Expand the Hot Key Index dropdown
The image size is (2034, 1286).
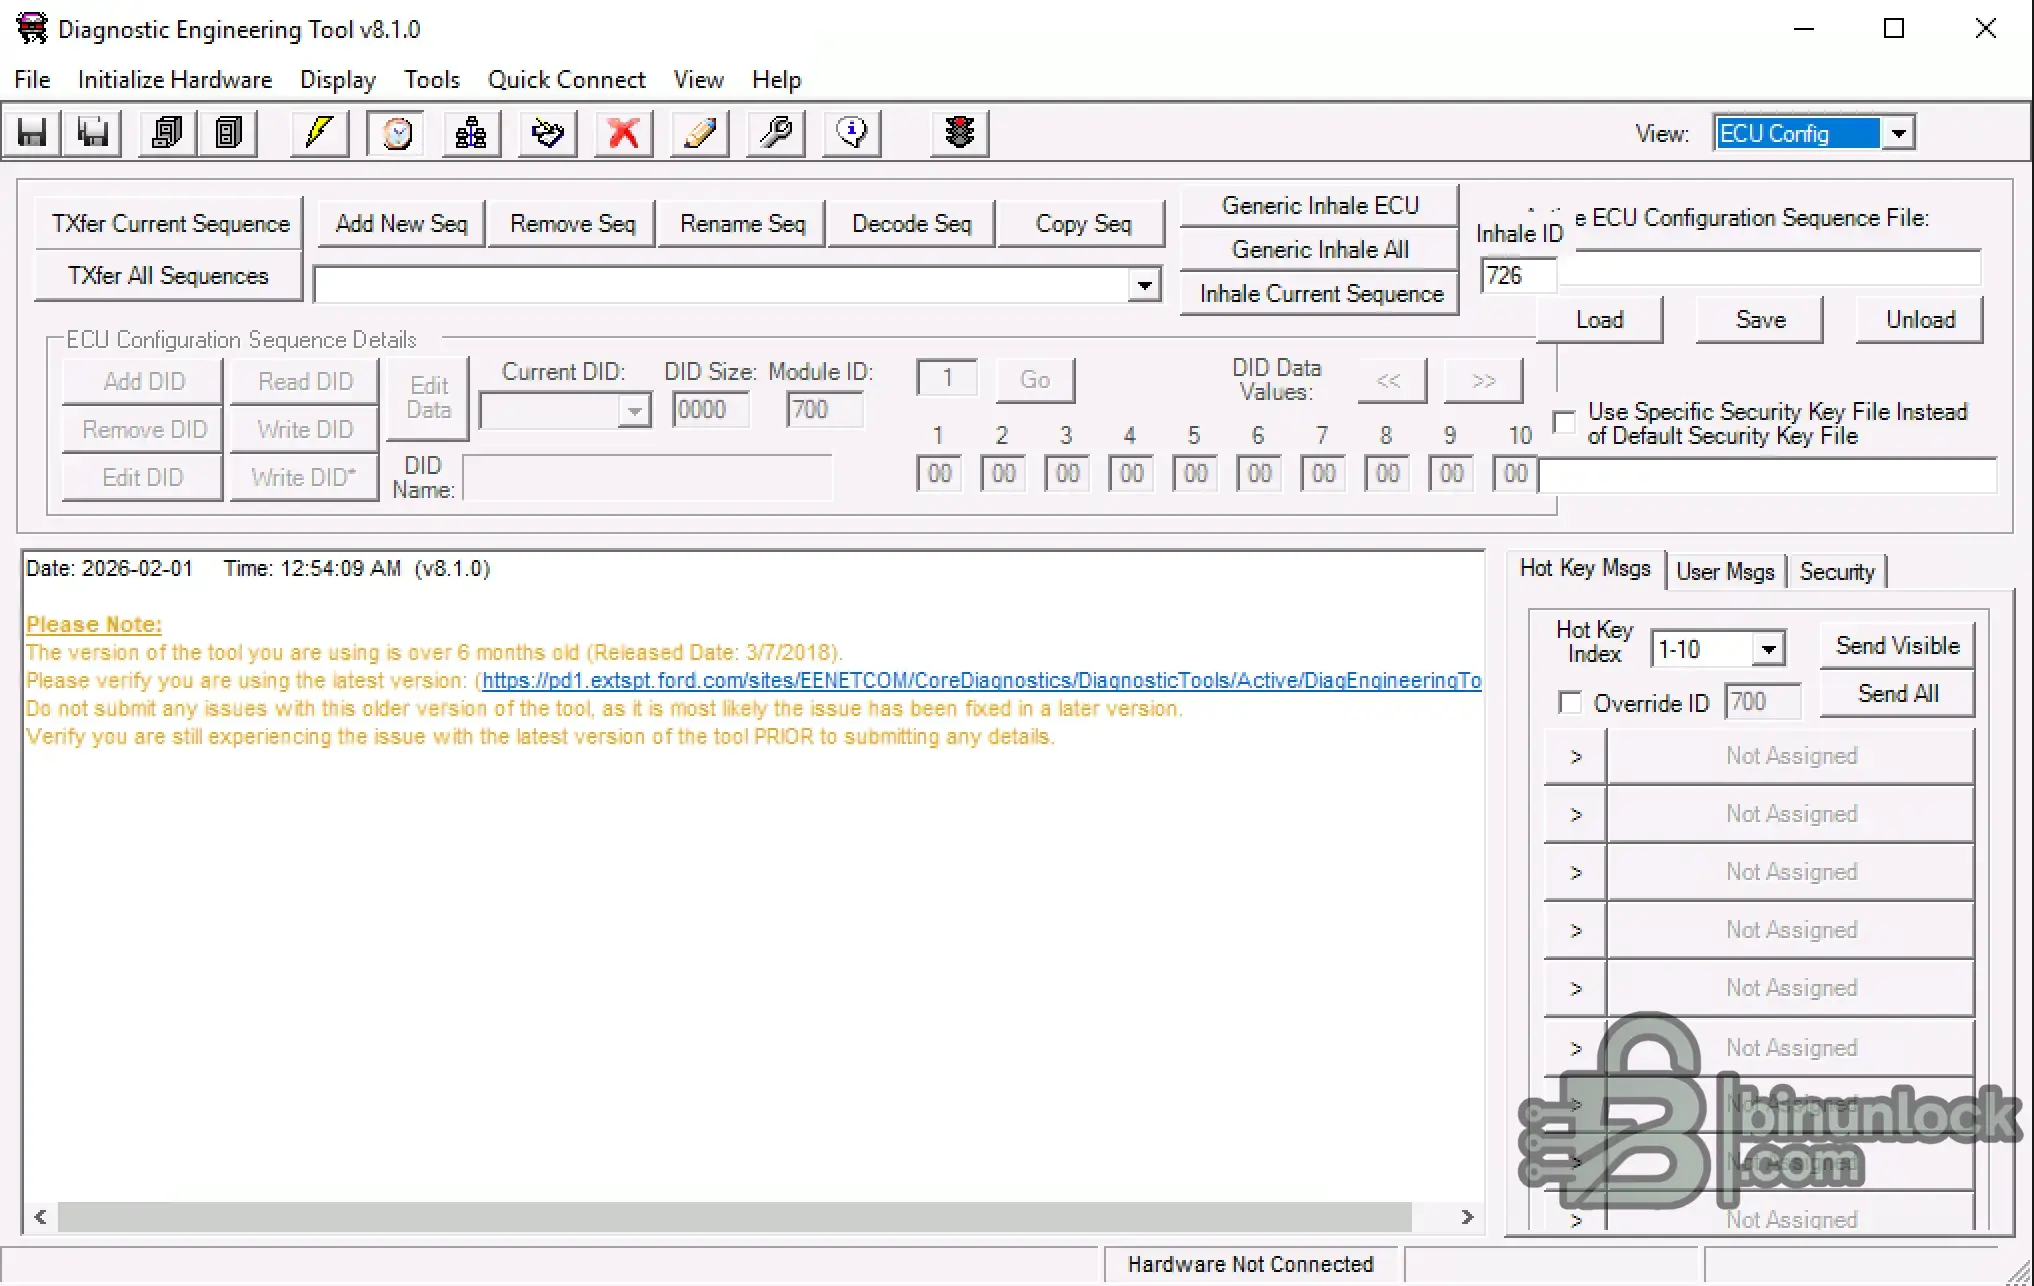[x=1768, y=649]
